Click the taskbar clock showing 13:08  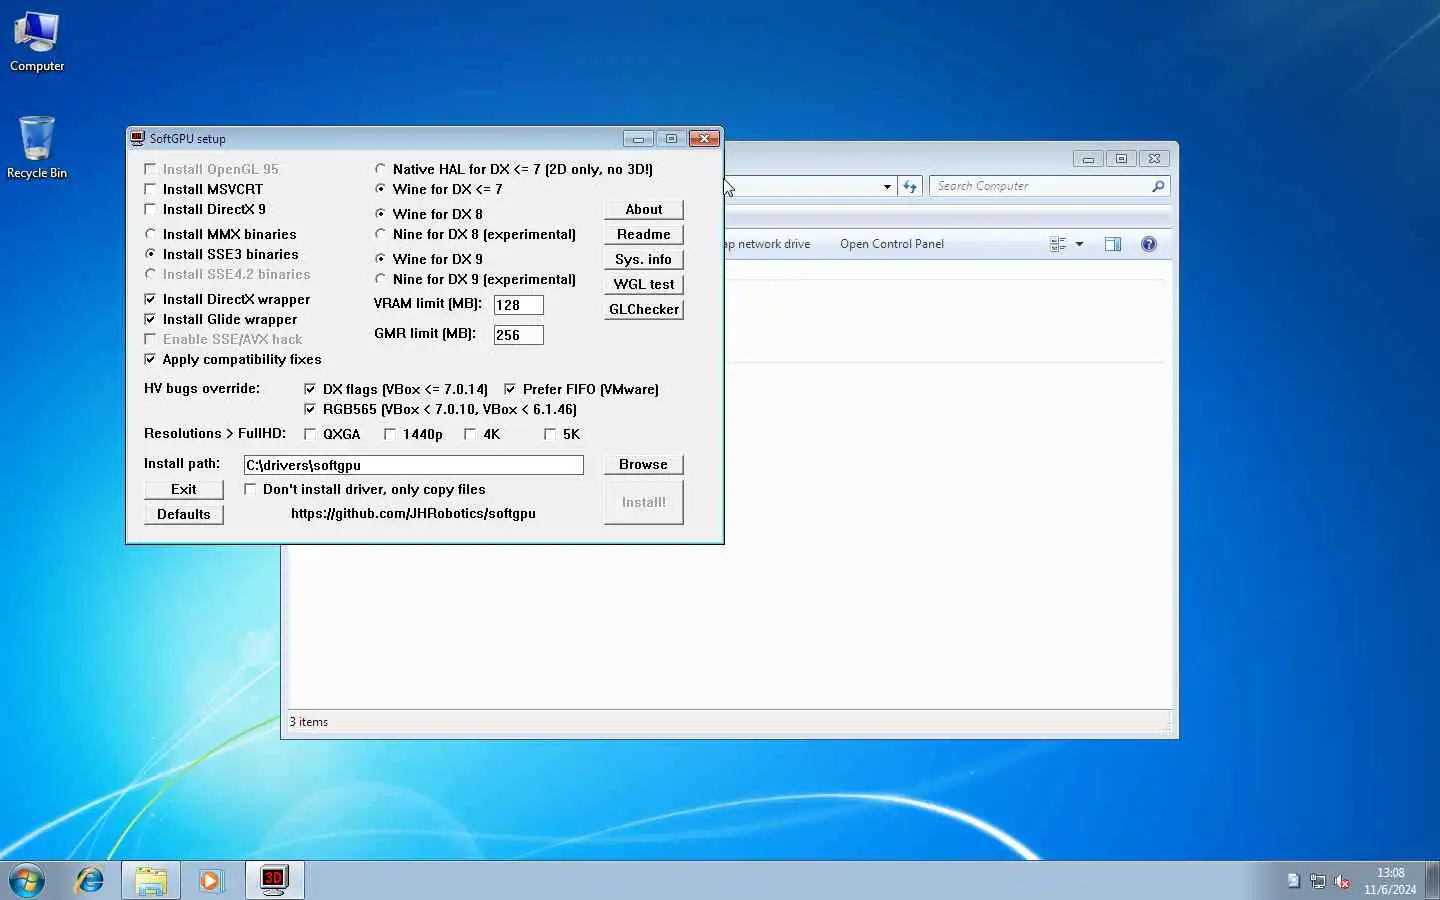point(1390,881)
